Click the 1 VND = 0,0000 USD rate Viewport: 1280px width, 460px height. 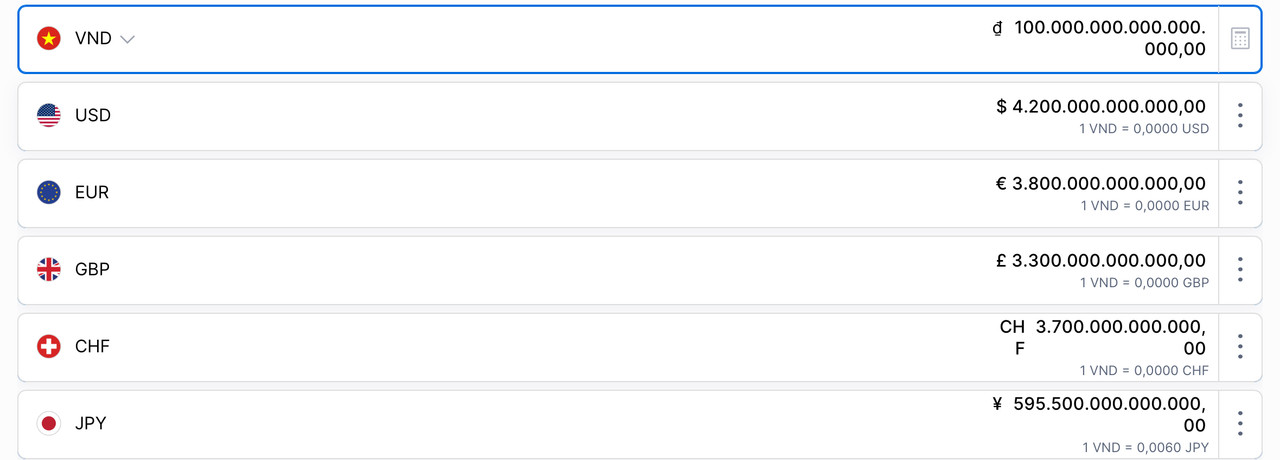pos(1144,129)
